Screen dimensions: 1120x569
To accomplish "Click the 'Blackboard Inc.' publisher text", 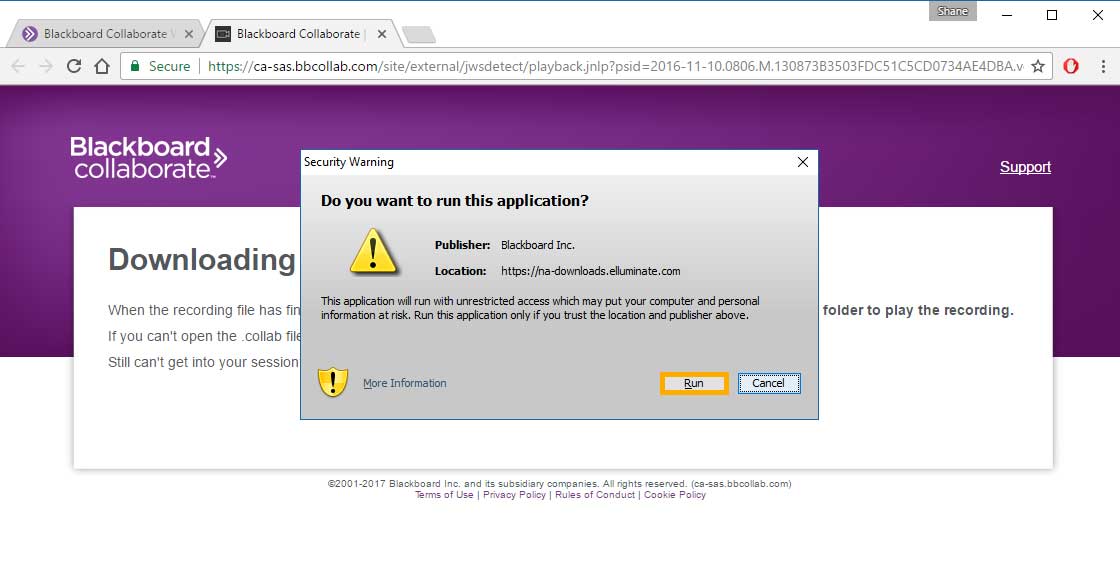I will click(538, 245).
